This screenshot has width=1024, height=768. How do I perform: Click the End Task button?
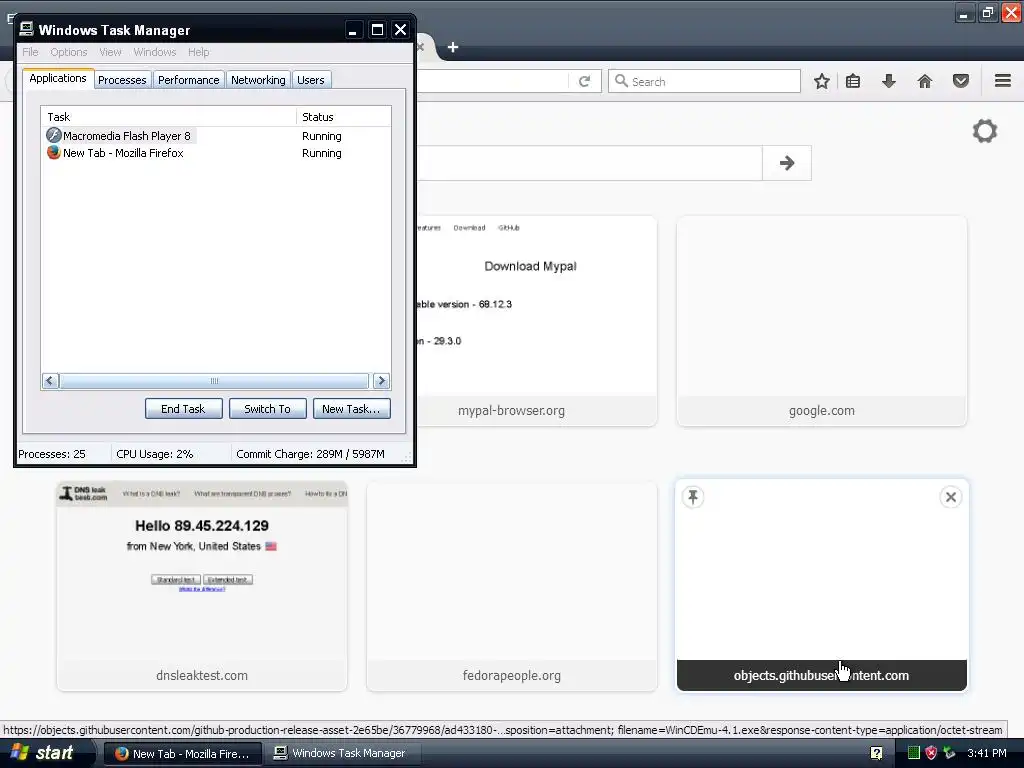click(x=184, y=409)
